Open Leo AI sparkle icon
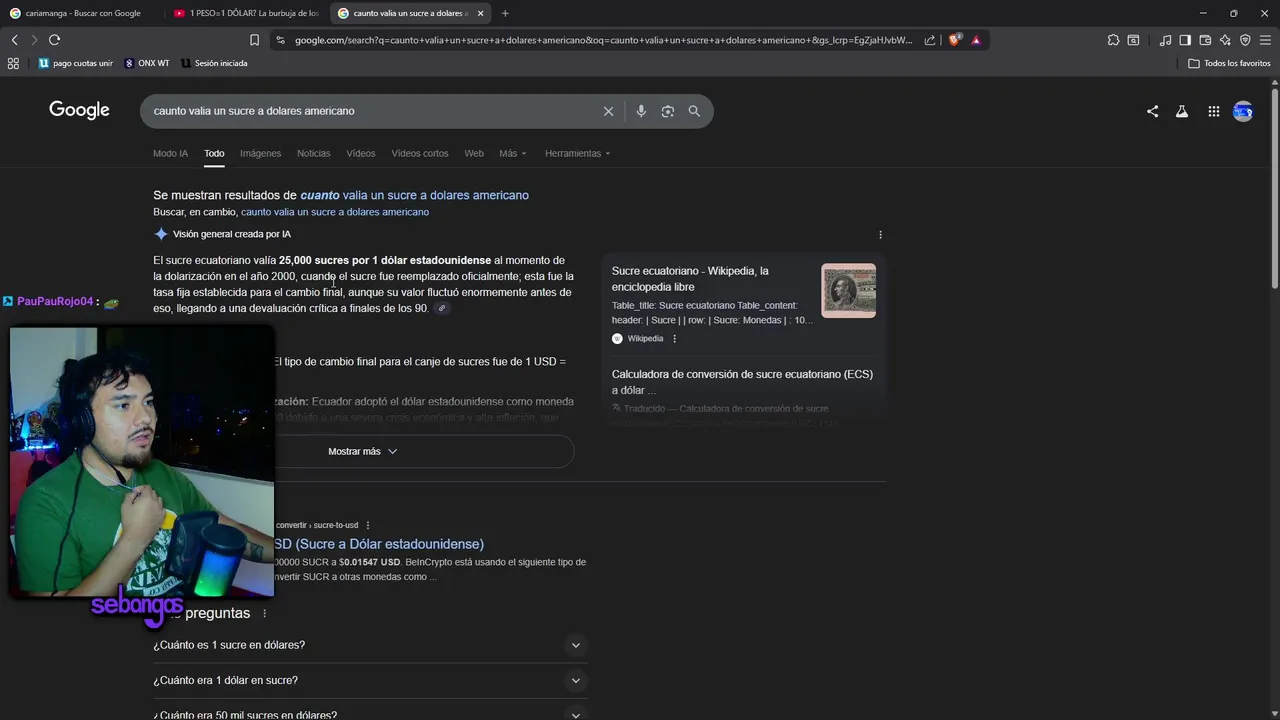 pyautogui.click(x=1225, y=40)
